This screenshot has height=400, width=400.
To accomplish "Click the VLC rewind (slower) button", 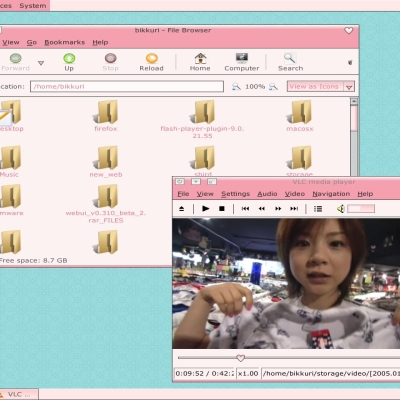I will tap(262, 209).
